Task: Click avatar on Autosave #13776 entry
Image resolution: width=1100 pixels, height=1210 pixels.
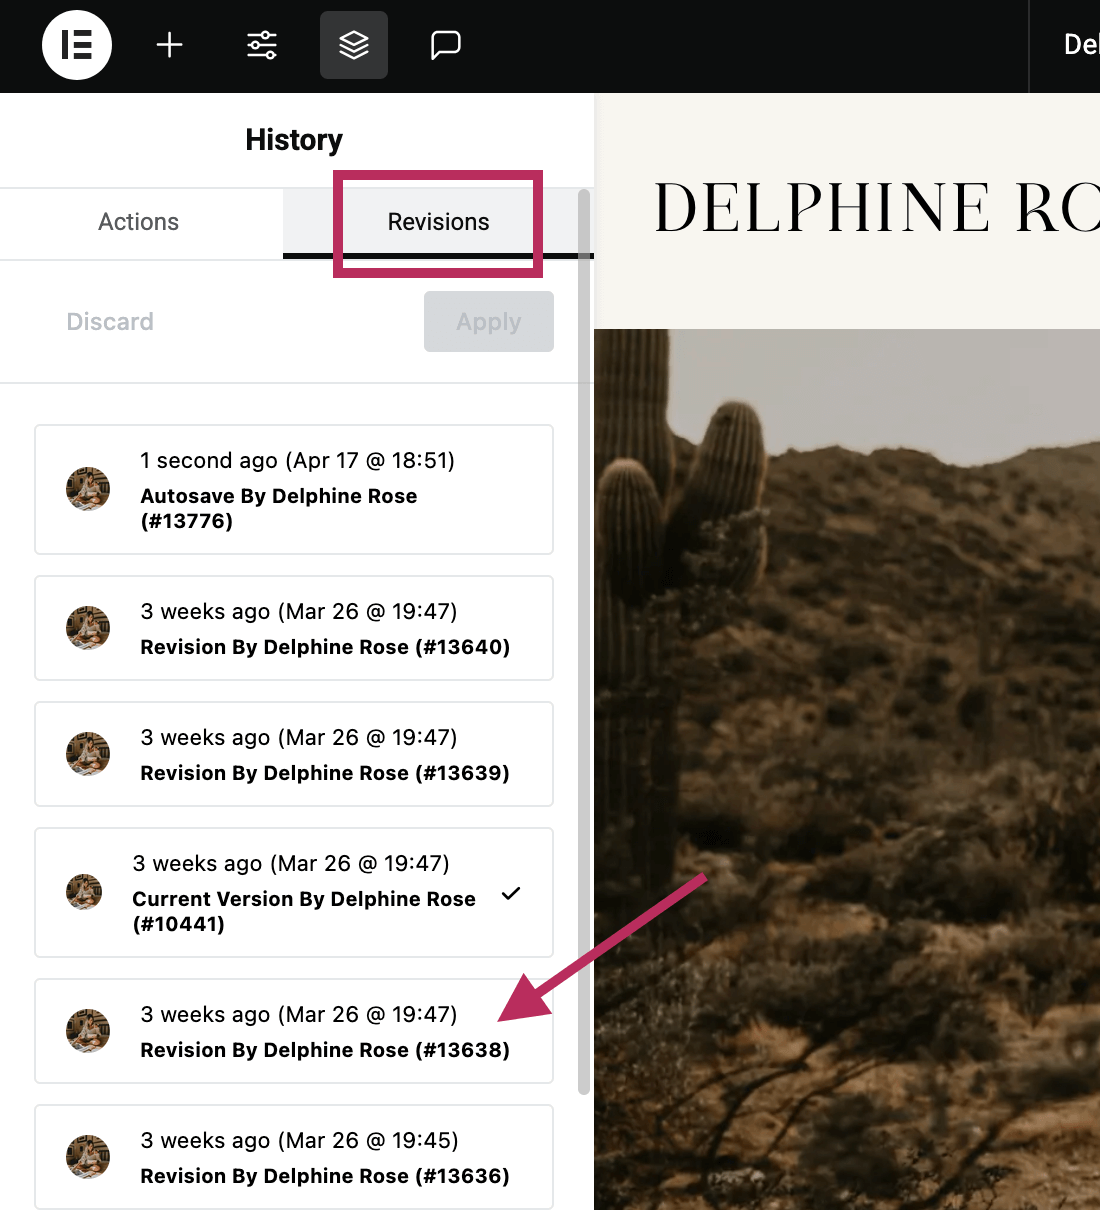Action: (88, 489)
